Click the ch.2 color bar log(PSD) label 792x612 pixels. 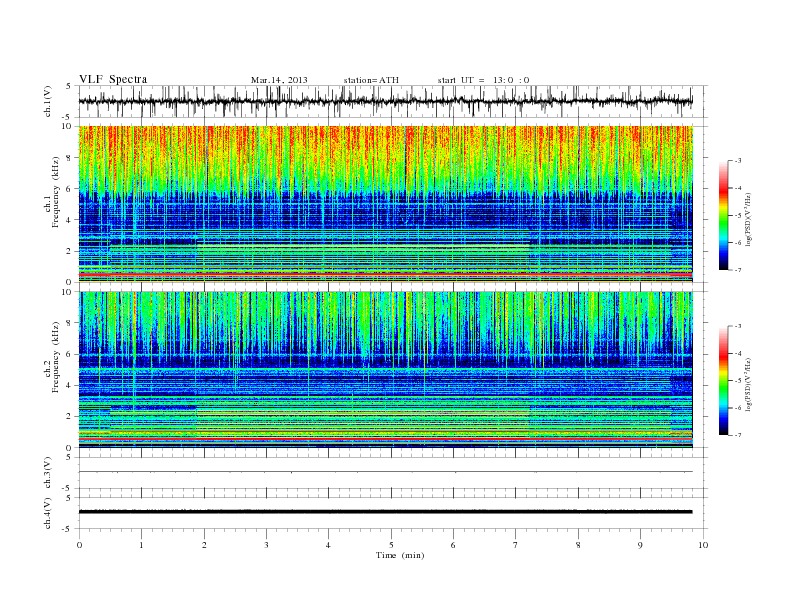[x=749, y=384]
